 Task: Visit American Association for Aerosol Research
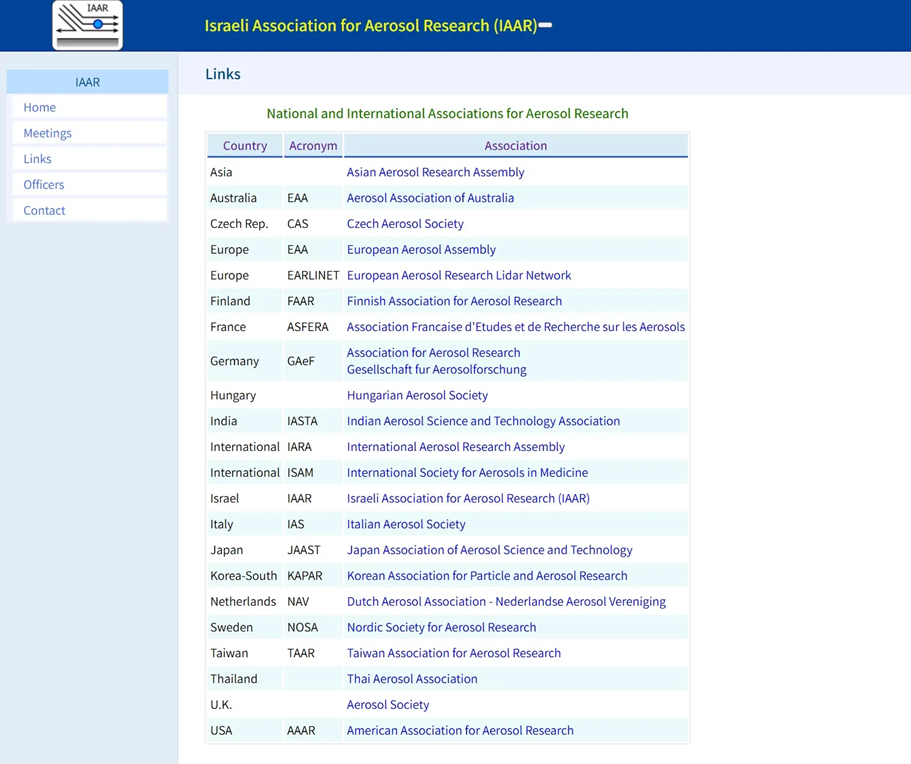(460, 730)
